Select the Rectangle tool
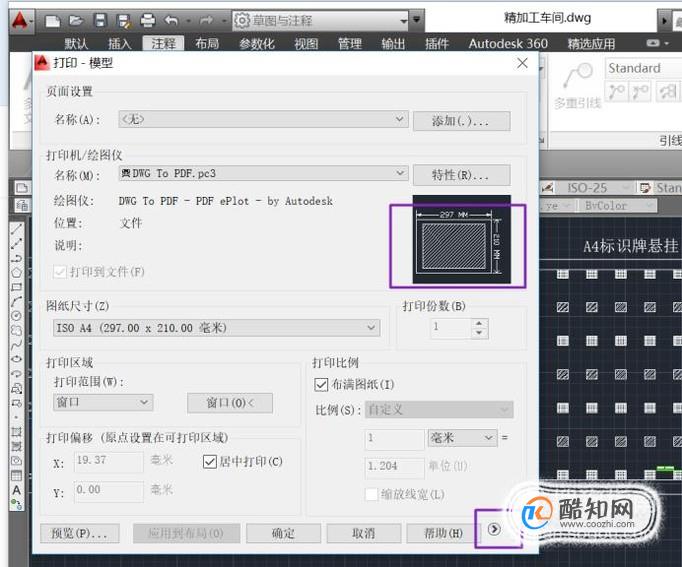 click(16, 287)
